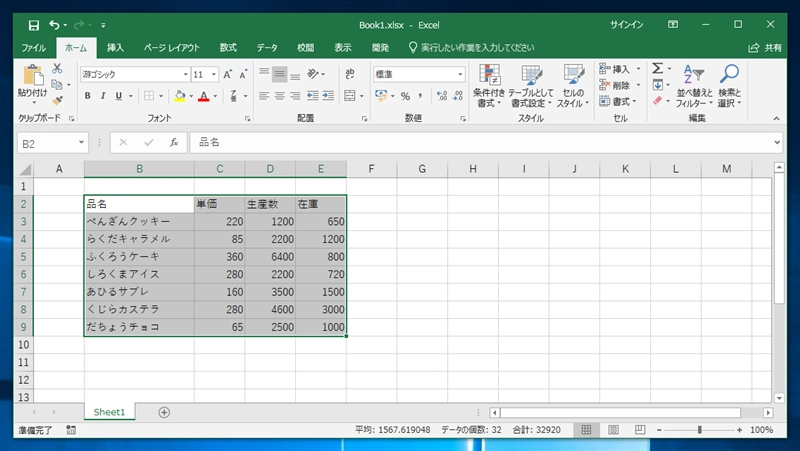The width and height of the screenshot is (800, 451).
Task: Open the File tab
Action: pos(34,48)
